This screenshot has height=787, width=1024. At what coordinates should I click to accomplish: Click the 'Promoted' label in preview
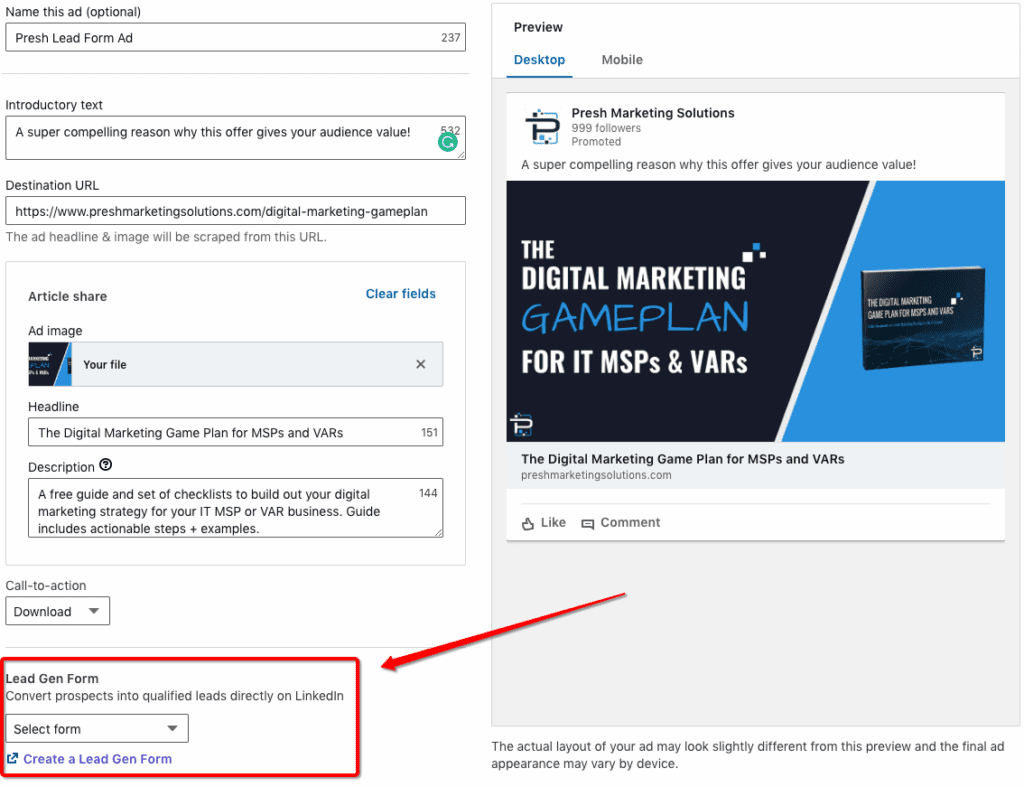596,142
